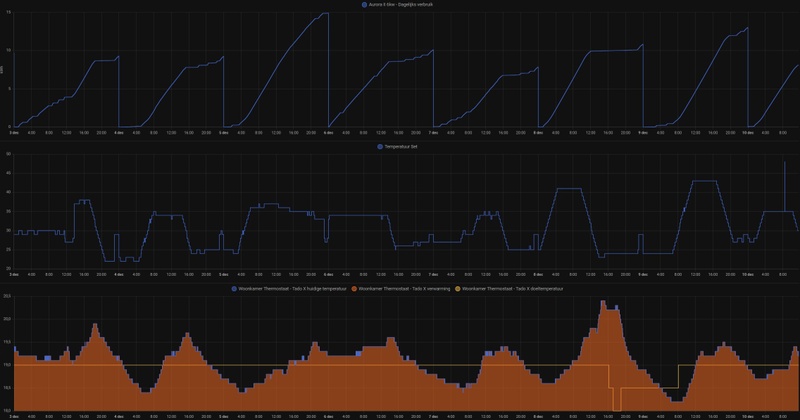Click the '15' y-axis value on the top chart

click(x=9, y=12)
